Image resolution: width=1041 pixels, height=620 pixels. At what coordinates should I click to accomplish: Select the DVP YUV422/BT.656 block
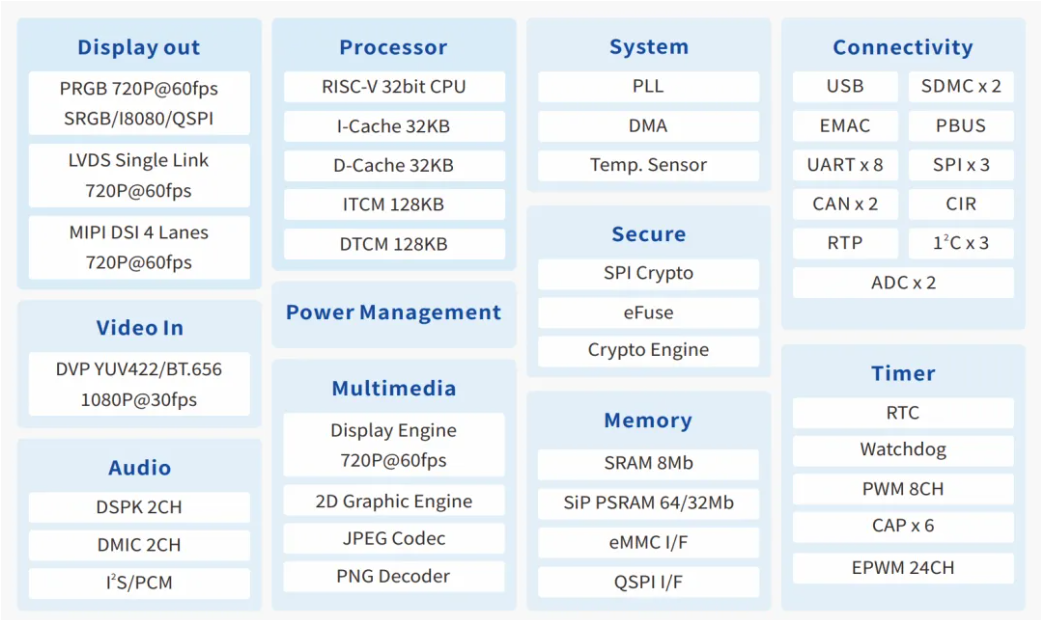click(139, 384)
